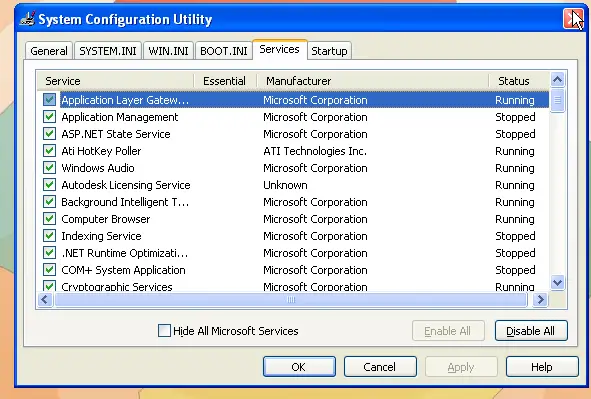Select the Autodesk Licensing Service name

[126, 185]
